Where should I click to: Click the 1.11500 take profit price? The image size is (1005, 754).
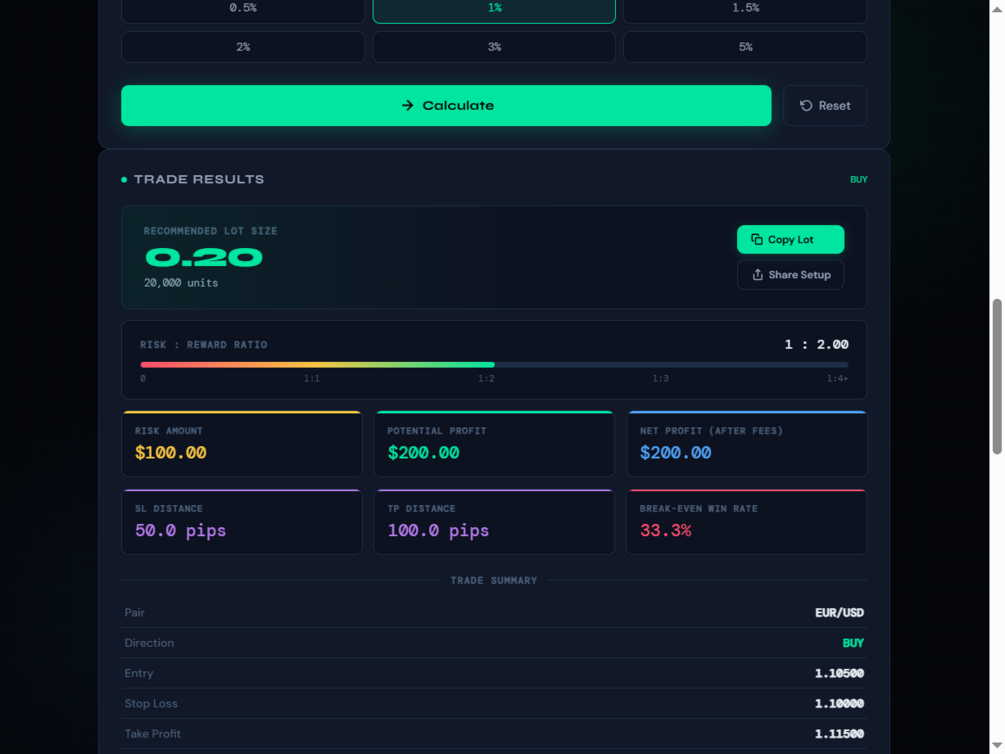point(839,733)
